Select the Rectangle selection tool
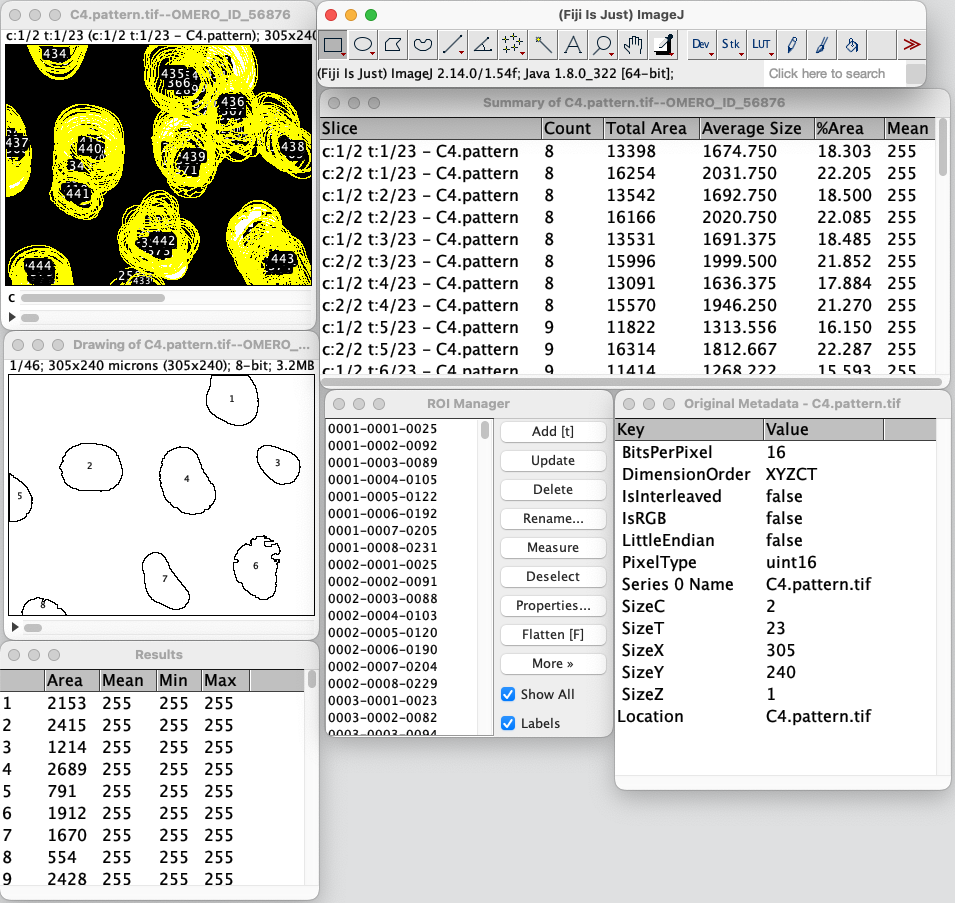Image resolution: width=955 pixels, height=903 pixels. click(x=333, y=44)
